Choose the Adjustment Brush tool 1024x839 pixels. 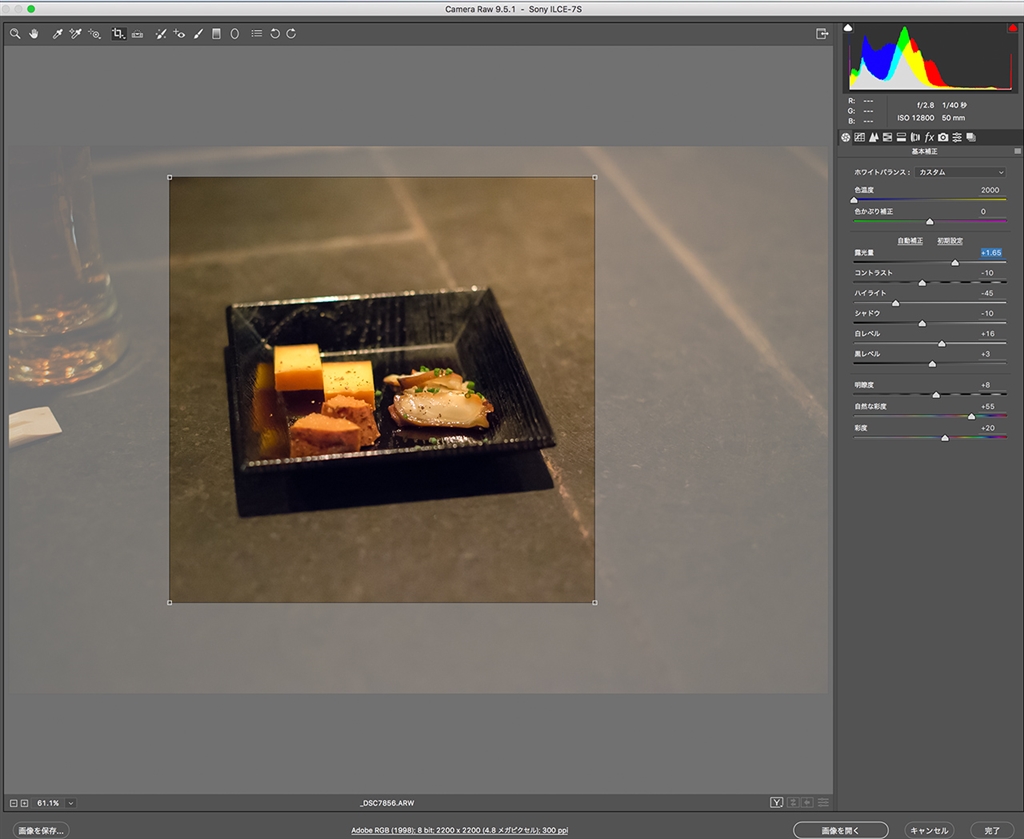coord(198,33)
